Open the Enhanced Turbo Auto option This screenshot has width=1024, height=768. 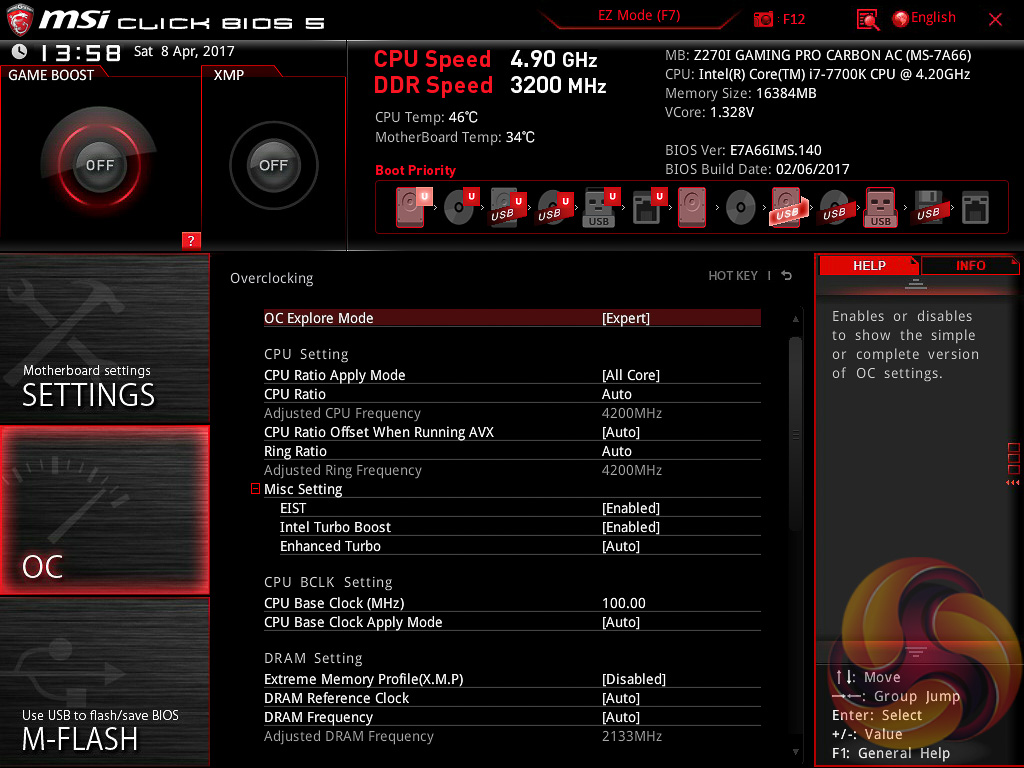click(520, 546)
